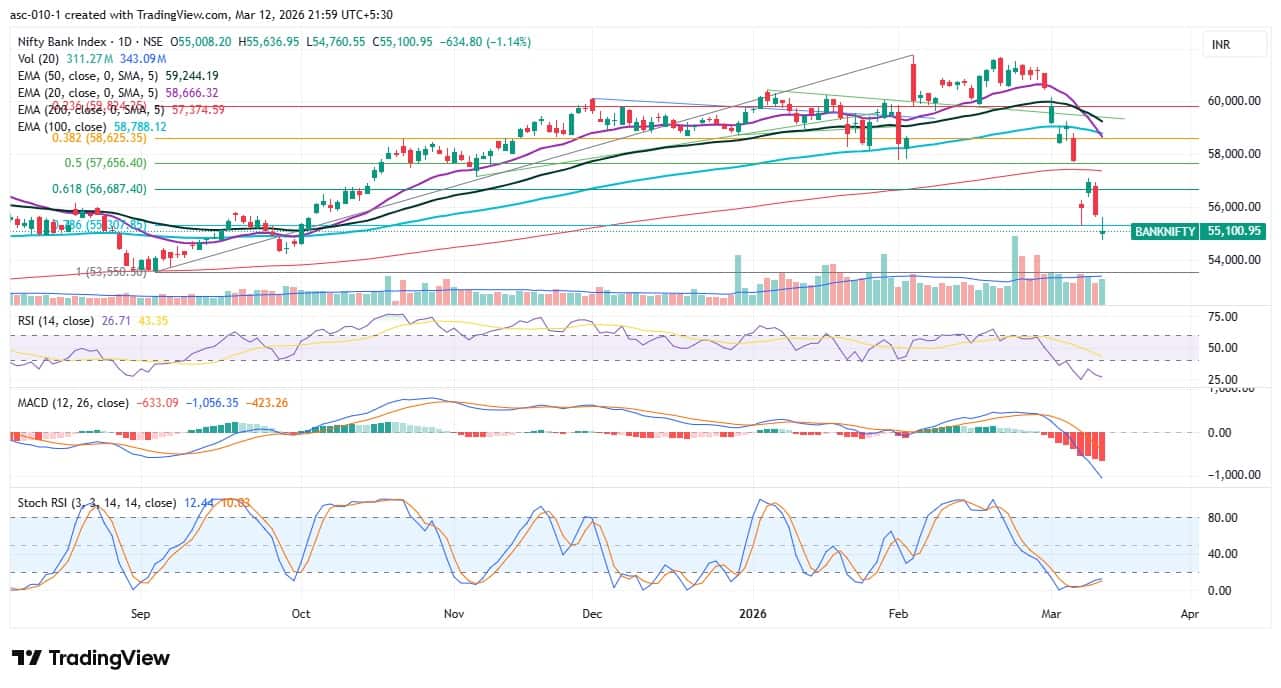Select the EMA (20, close, 0, SMA, 5) legend
The image size is (1281, 688).
tap(88, 92)
